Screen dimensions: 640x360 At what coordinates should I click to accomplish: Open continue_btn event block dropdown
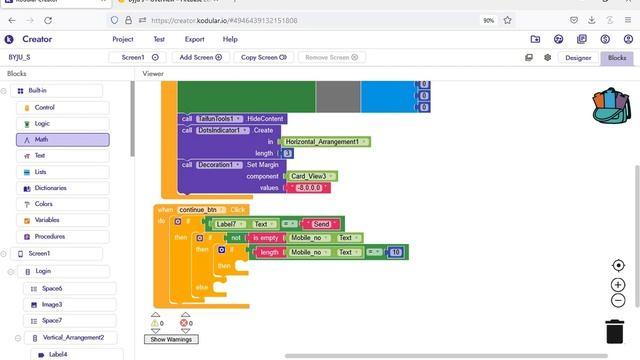[202, 210]
